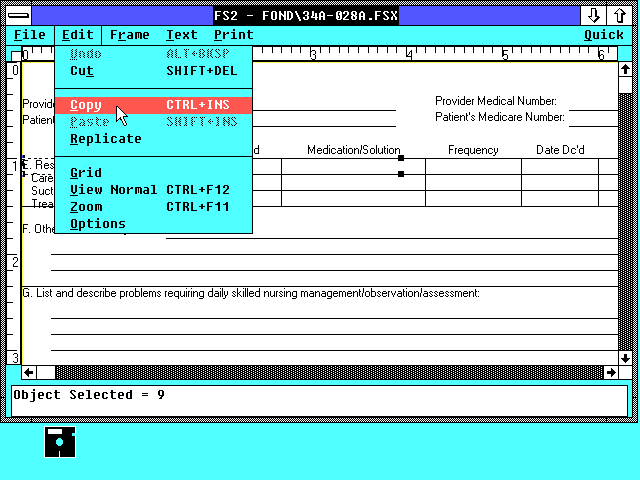Choose Copy in the Edit menu

(x=153, y=105)
